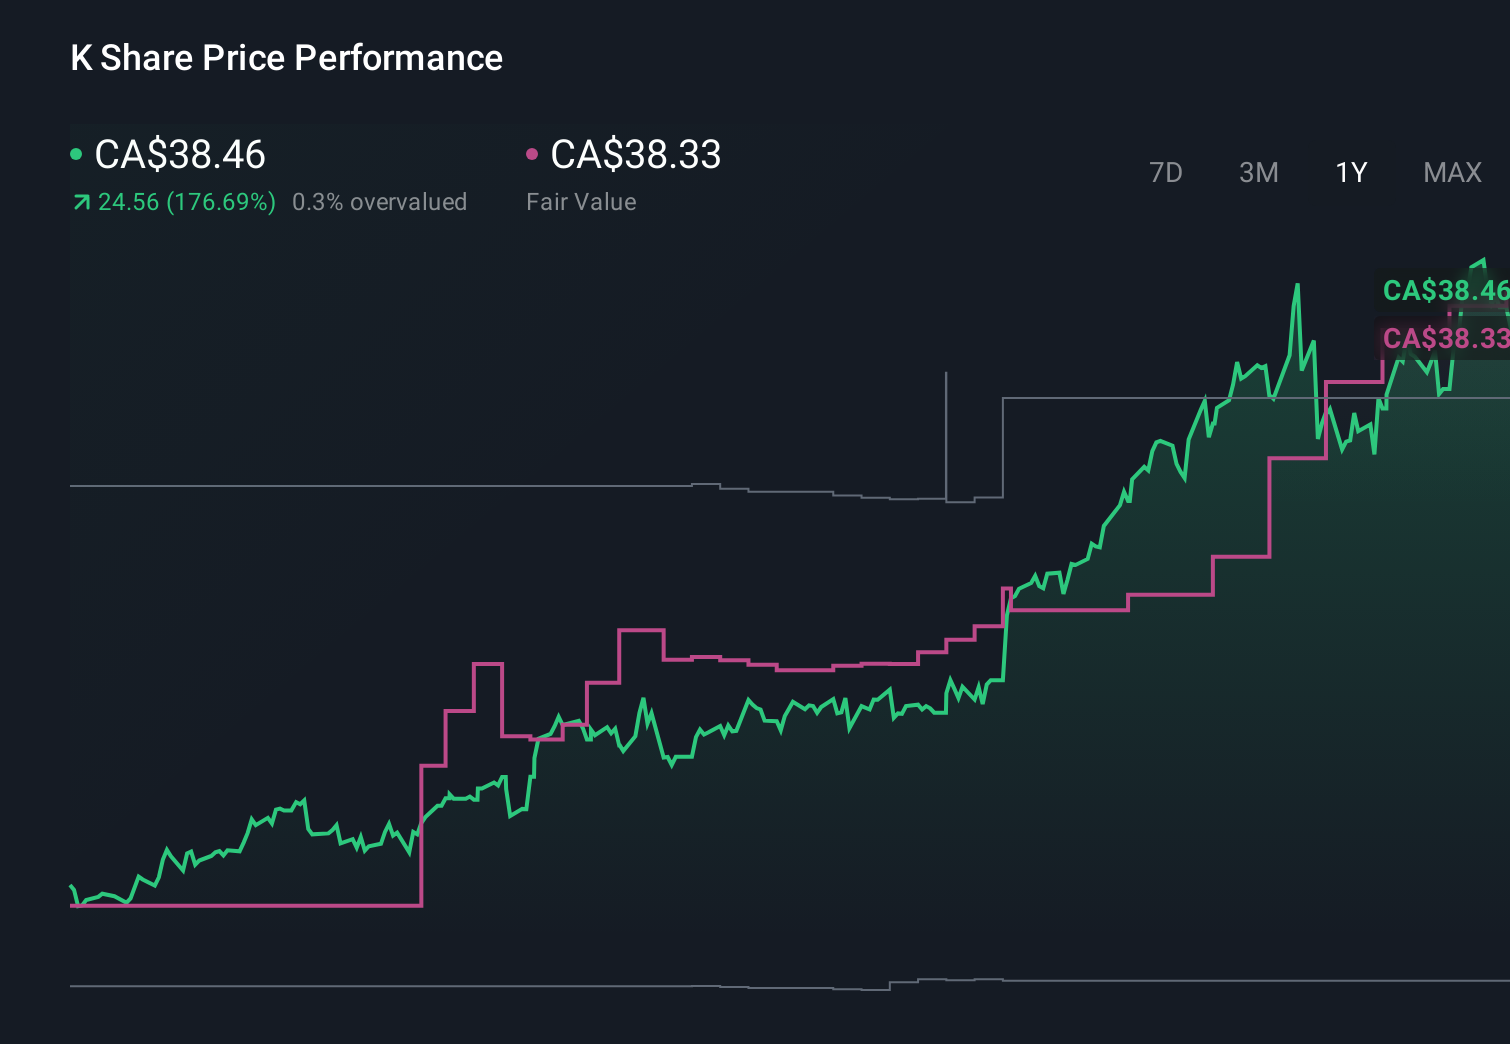Open the MAX historical view
1510x1044 pixels.
1452,172
